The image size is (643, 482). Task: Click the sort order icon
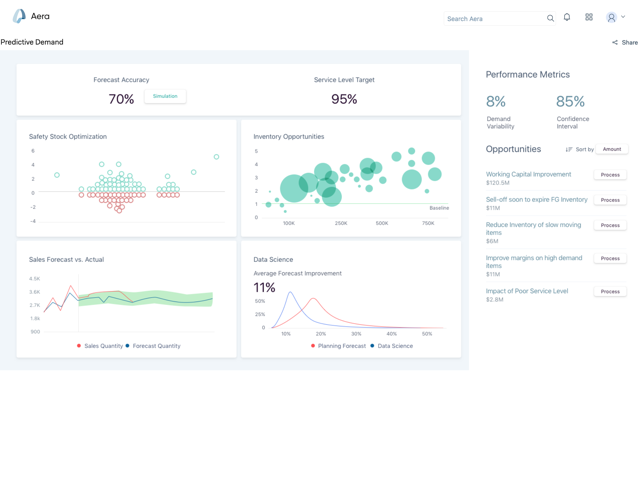click(568, 149)
